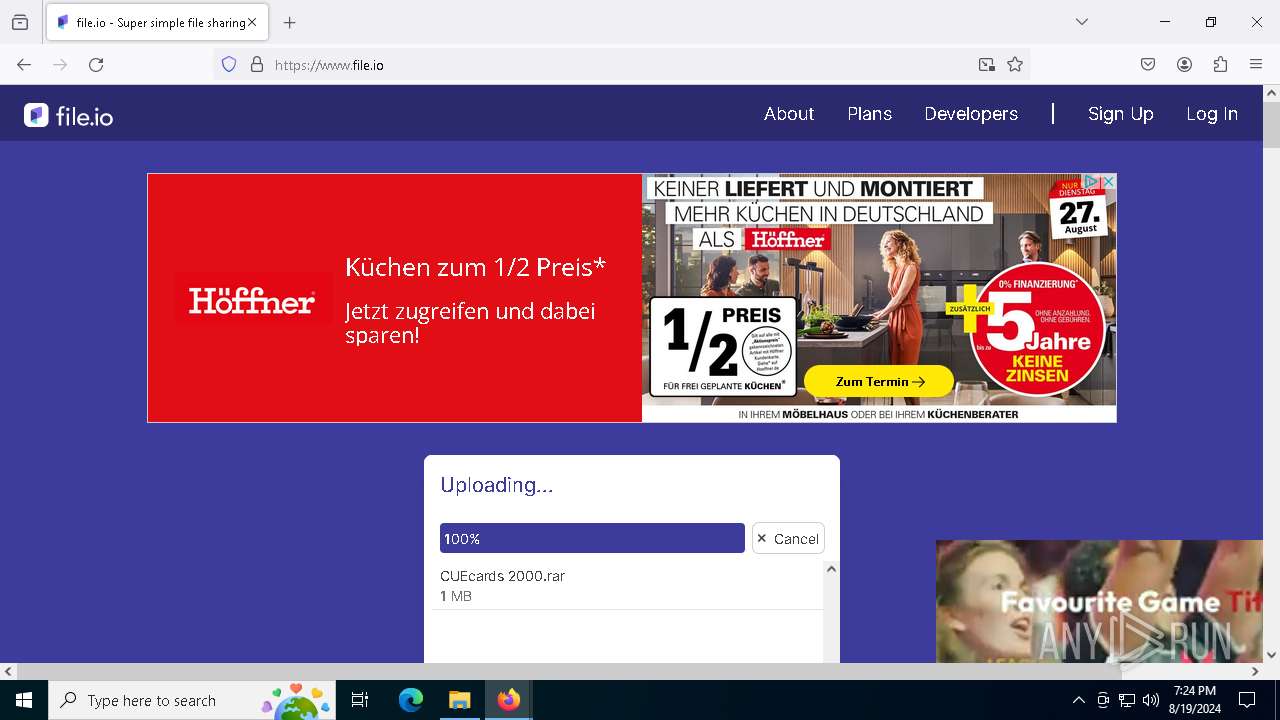Image resolution: width=1280 pixels, height=720 pixels.
Task: Click the Höffner logo in ad
Action: point(252,300)
